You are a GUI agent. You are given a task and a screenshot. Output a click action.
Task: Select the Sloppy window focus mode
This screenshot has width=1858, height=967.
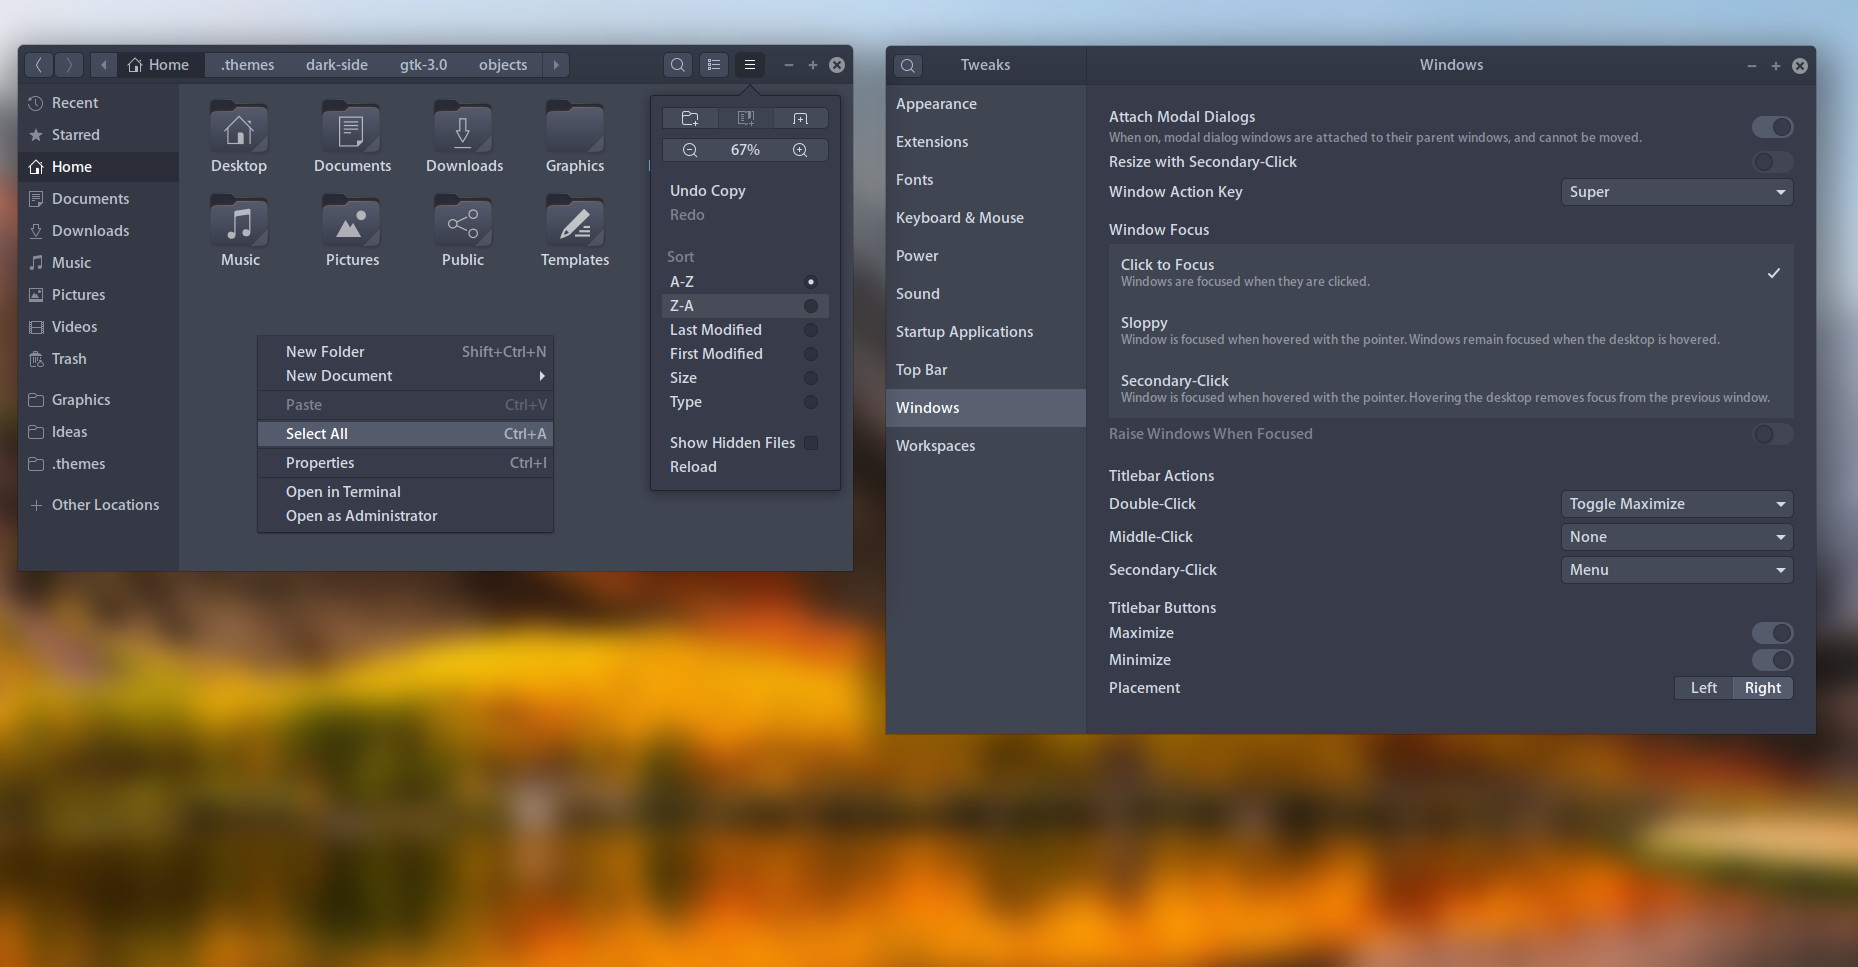click(1451, 331)
